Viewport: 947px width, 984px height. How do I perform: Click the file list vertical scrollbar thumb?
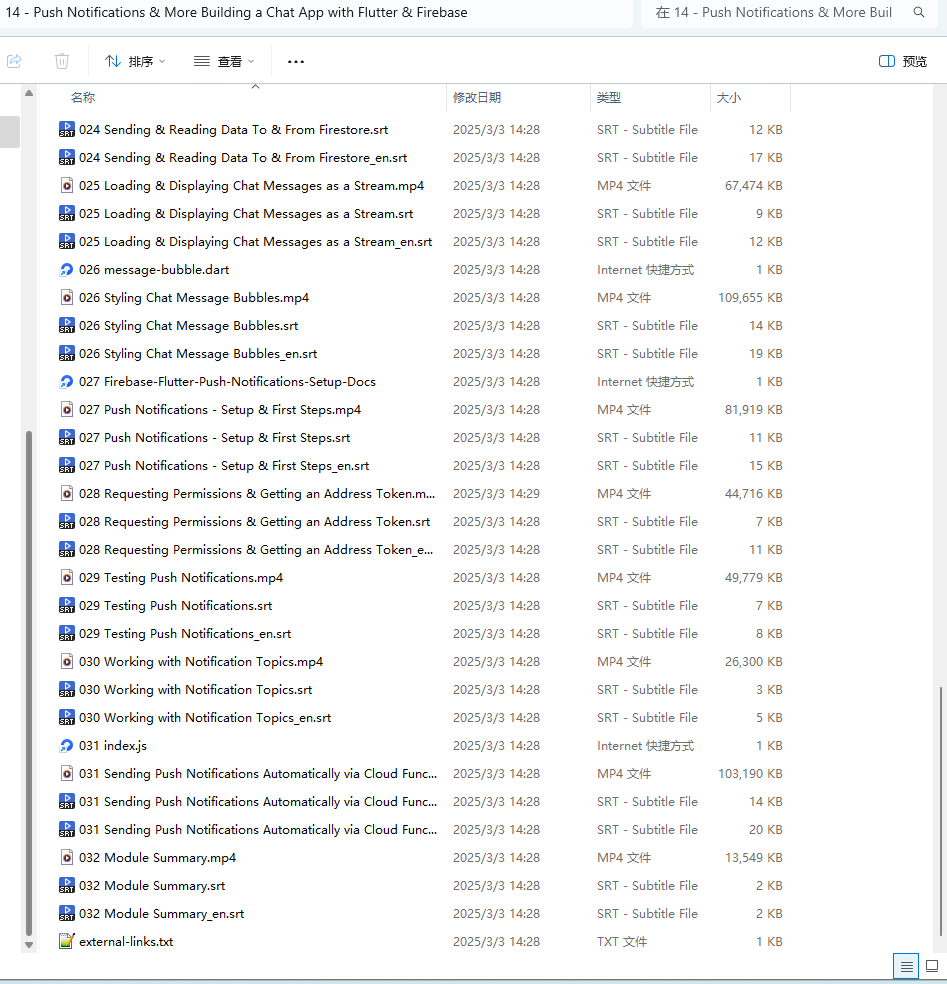pyautogui.click(x=940, y=811)
